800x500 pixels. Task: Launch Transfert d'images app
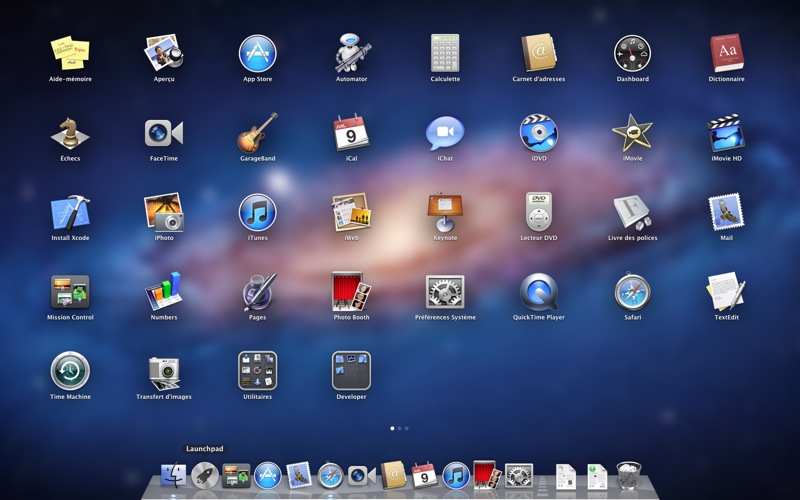coord(164,373)
